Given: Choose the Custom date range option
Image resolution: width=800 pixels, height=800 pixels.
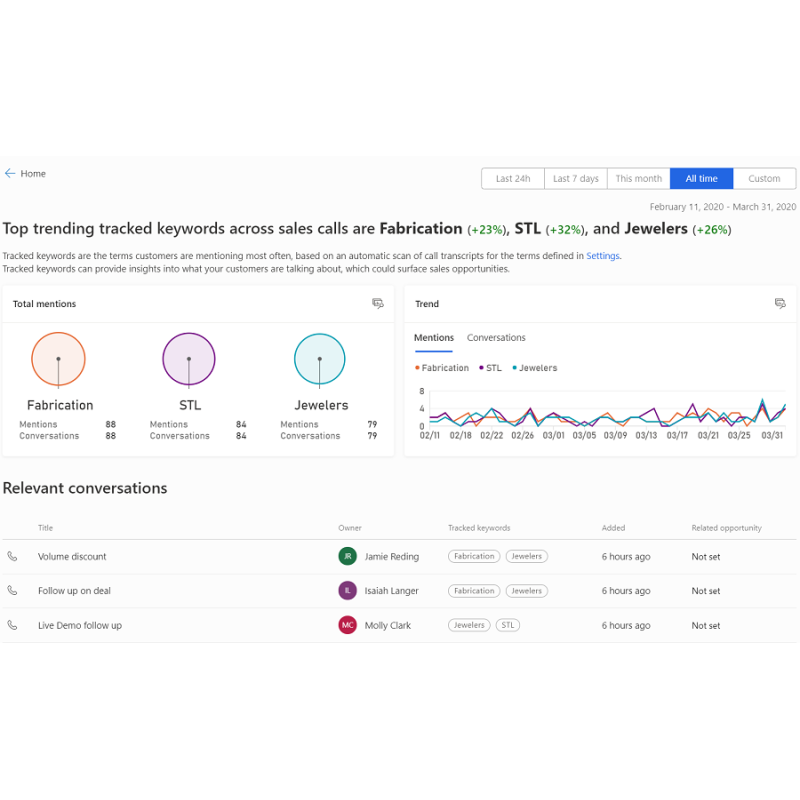Looking at the screenshot, I should (764, 179).
